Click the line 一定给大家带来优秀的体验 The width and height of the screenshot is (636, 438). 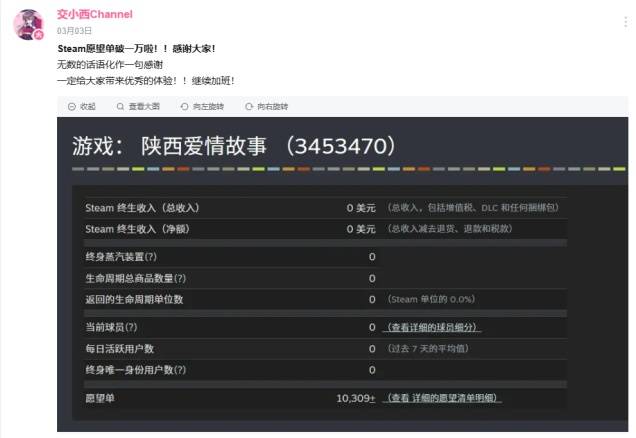pos(146,81)
